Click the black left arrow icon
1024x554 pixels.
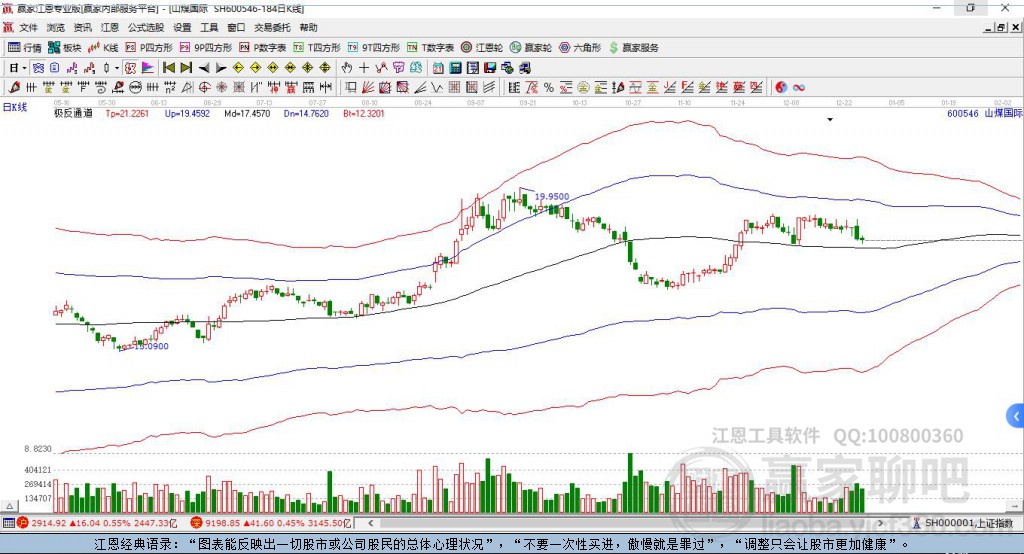tap(204, 68)
